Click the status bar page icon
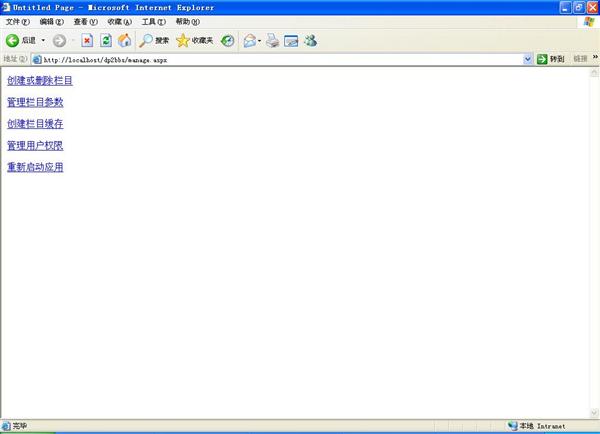 pos(6,426)
